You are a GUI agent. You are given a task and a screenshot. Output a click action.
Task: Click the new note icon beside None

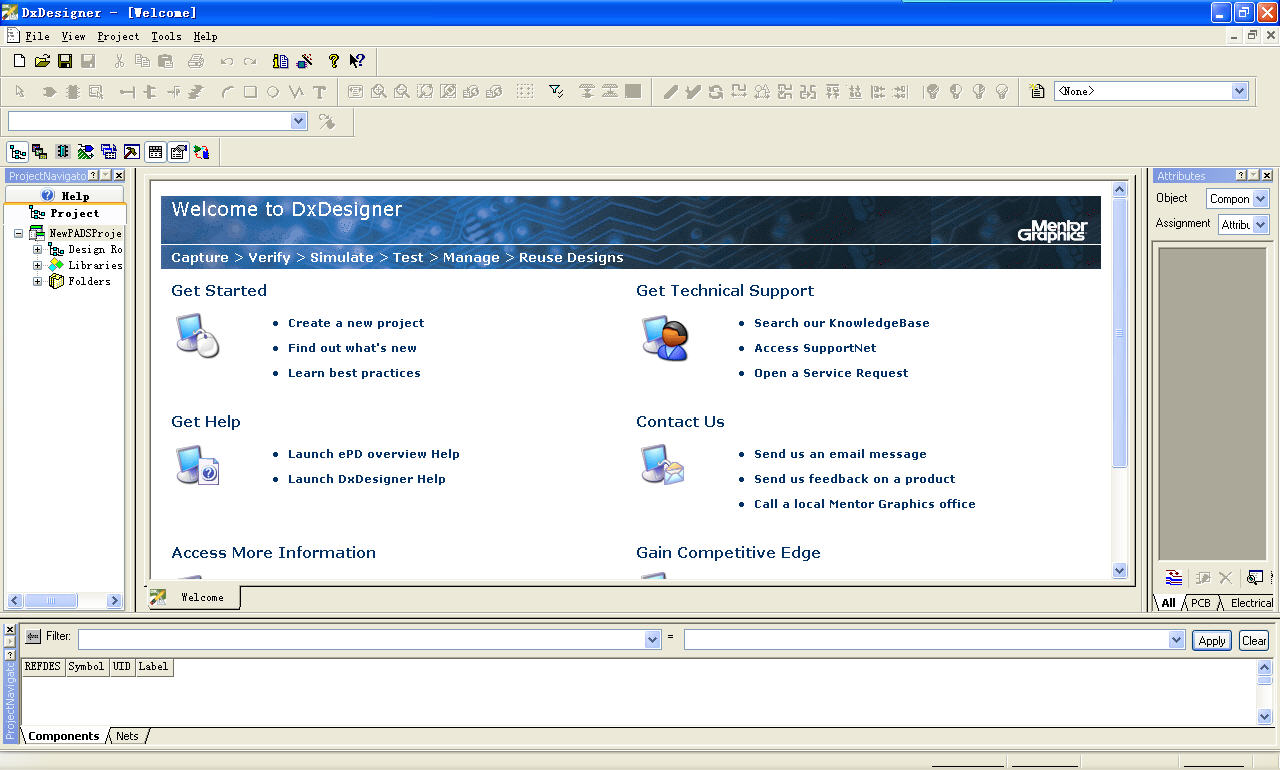[x=1038, y=91]
